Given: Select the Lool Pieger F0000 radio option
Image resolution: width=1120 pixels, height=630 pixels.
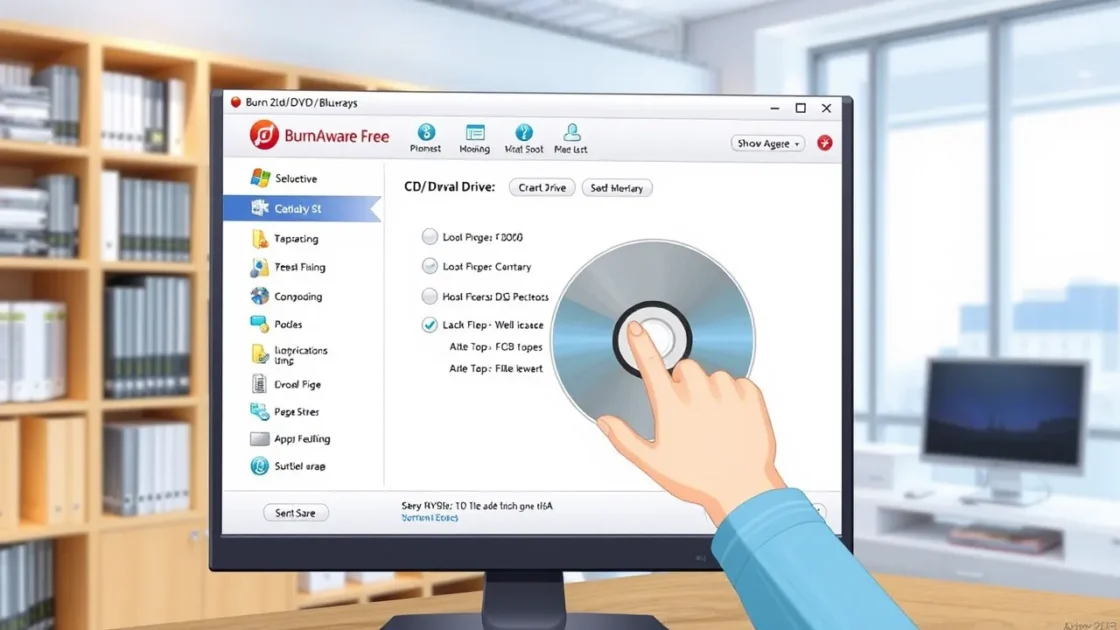Looking at the screenshot, I should (x=430, y=237).
